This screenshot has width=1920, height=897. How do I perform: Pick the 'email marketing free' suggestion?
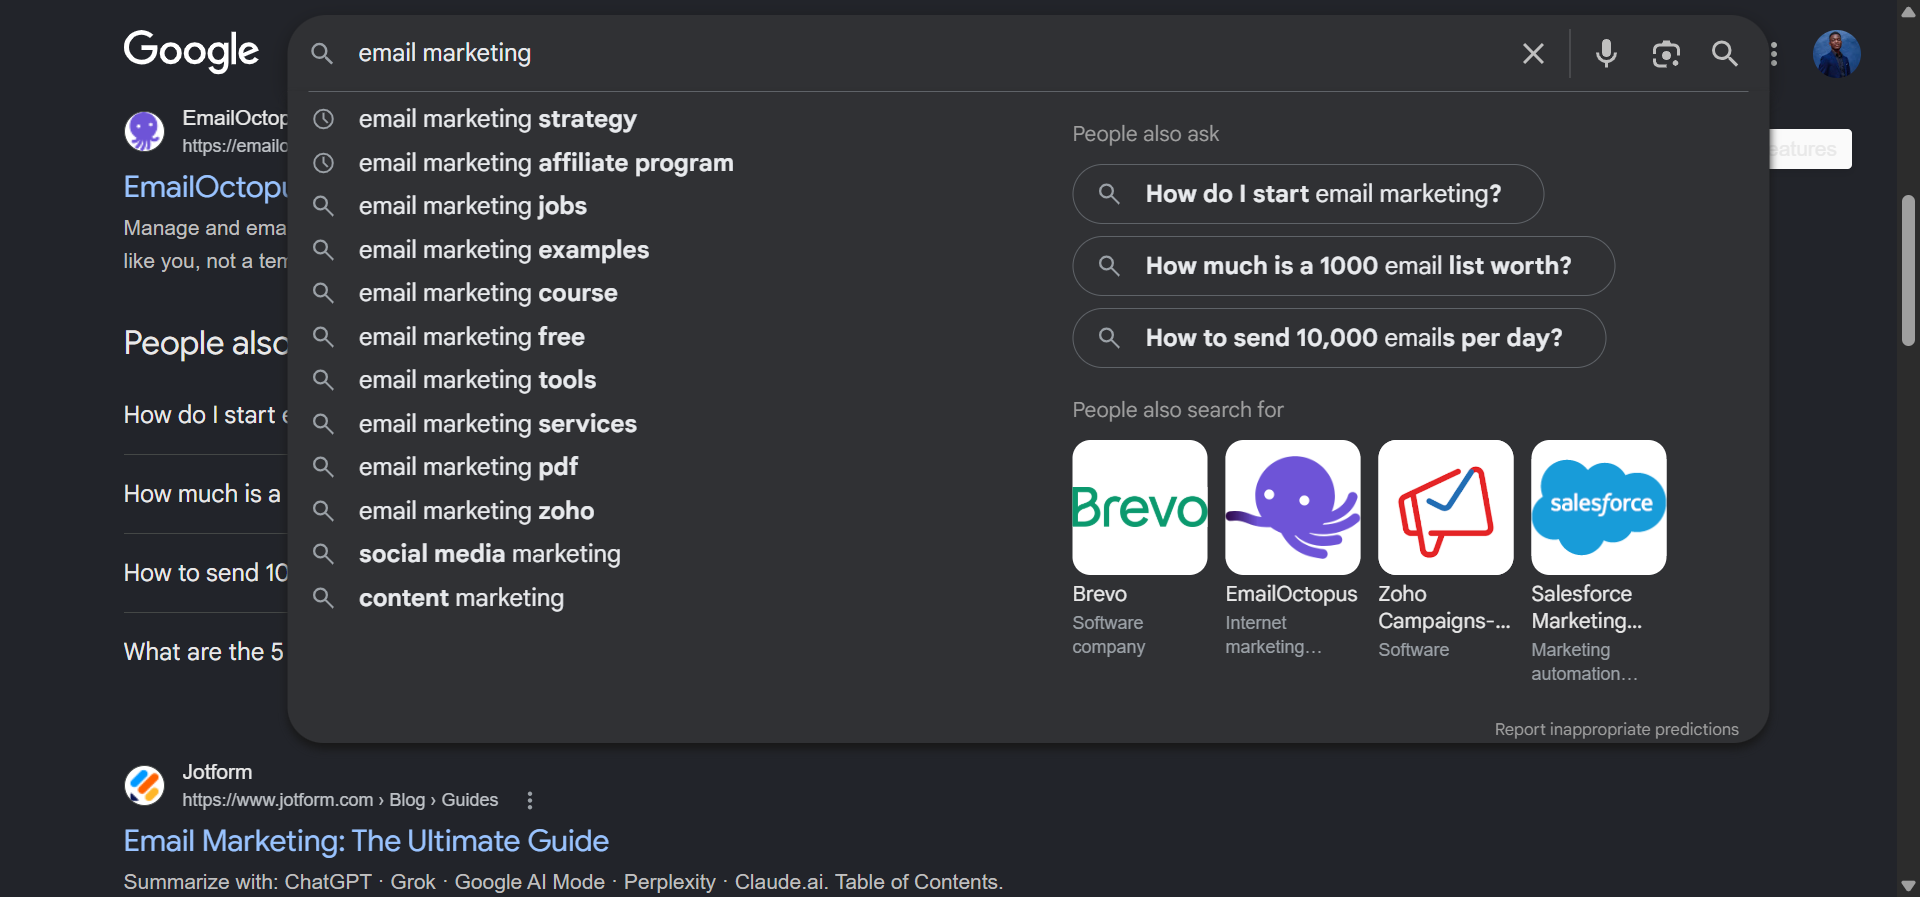click(x=472, y=337)
